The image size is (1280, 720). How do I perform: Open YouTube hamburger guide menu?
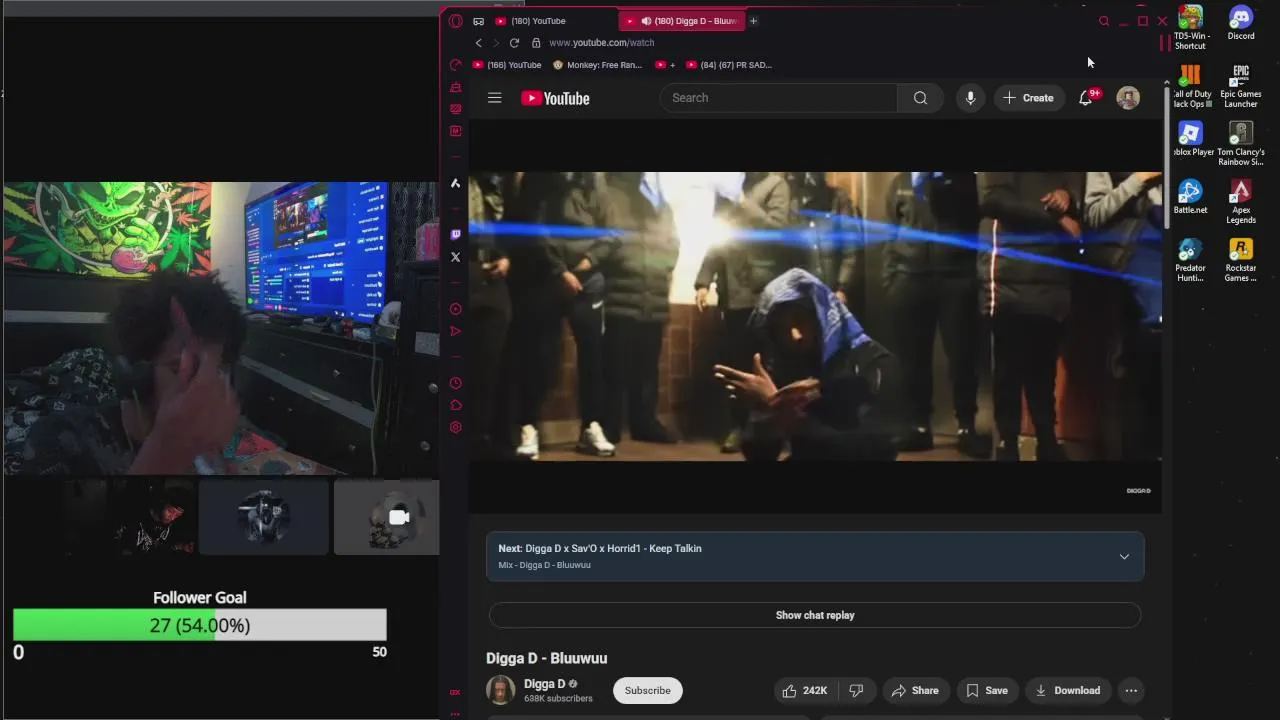[x=494, y=98]
